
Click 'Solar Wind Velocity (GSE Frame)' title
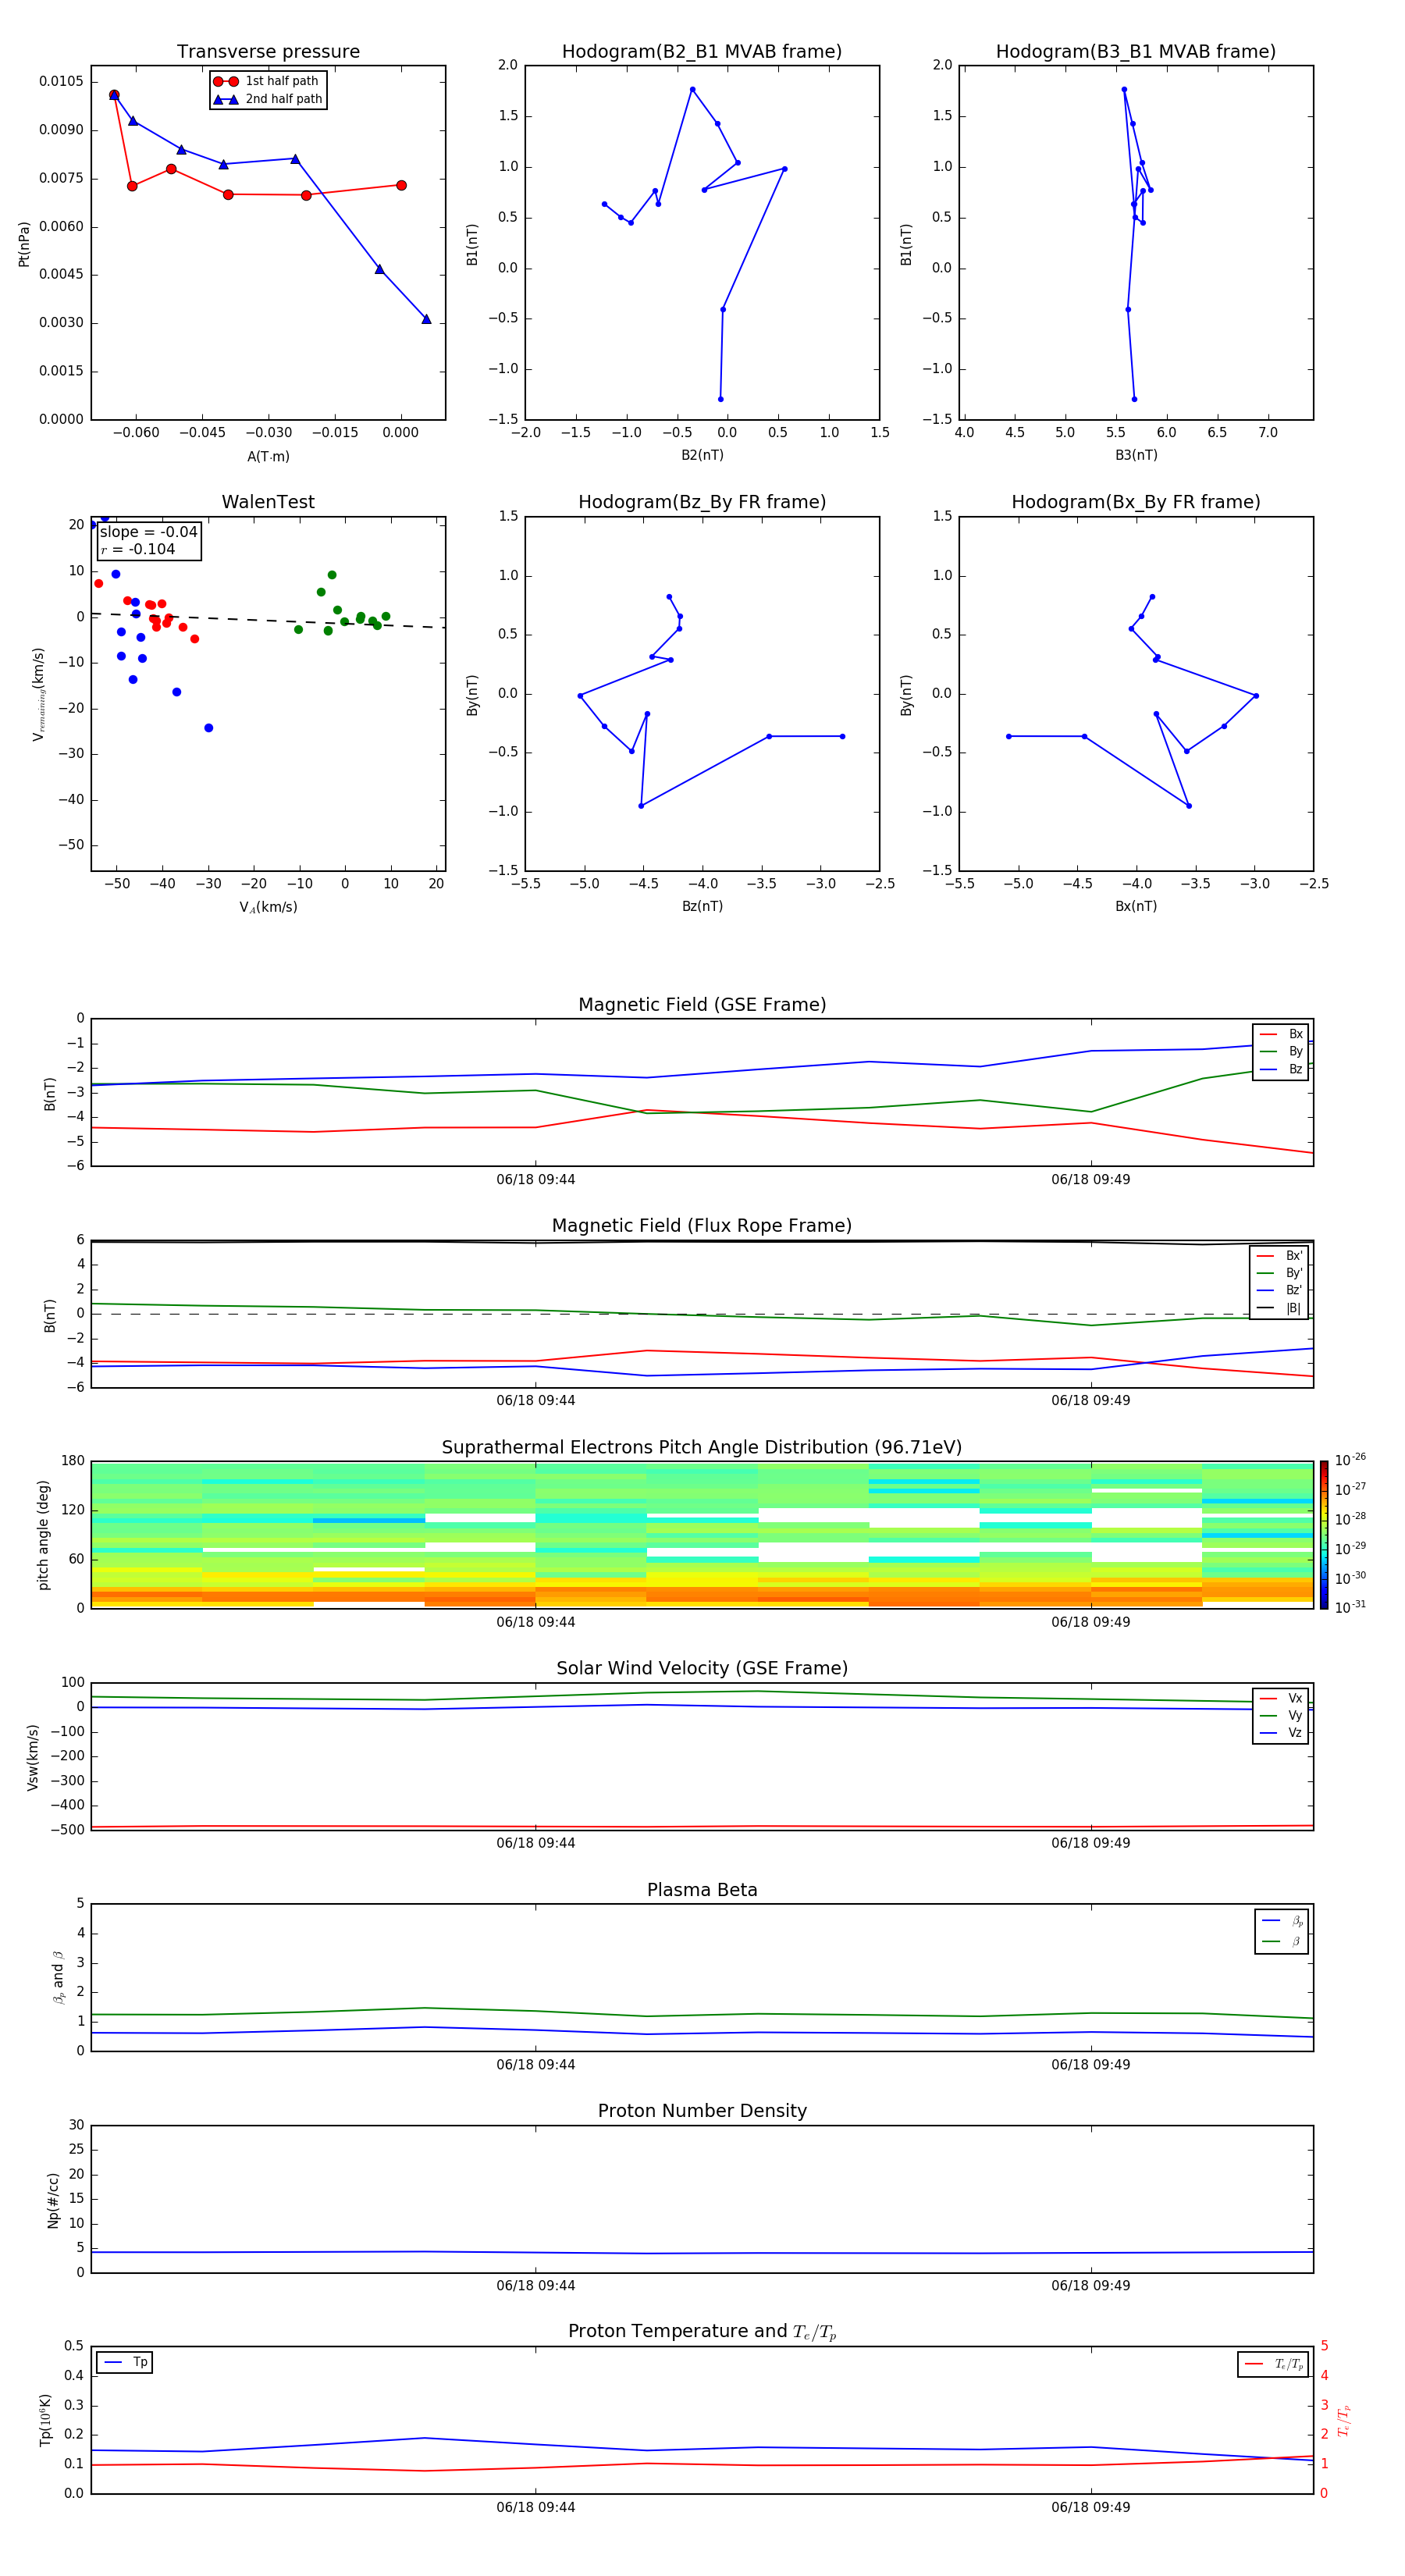pyautogui.click(x=702, y=1668)
